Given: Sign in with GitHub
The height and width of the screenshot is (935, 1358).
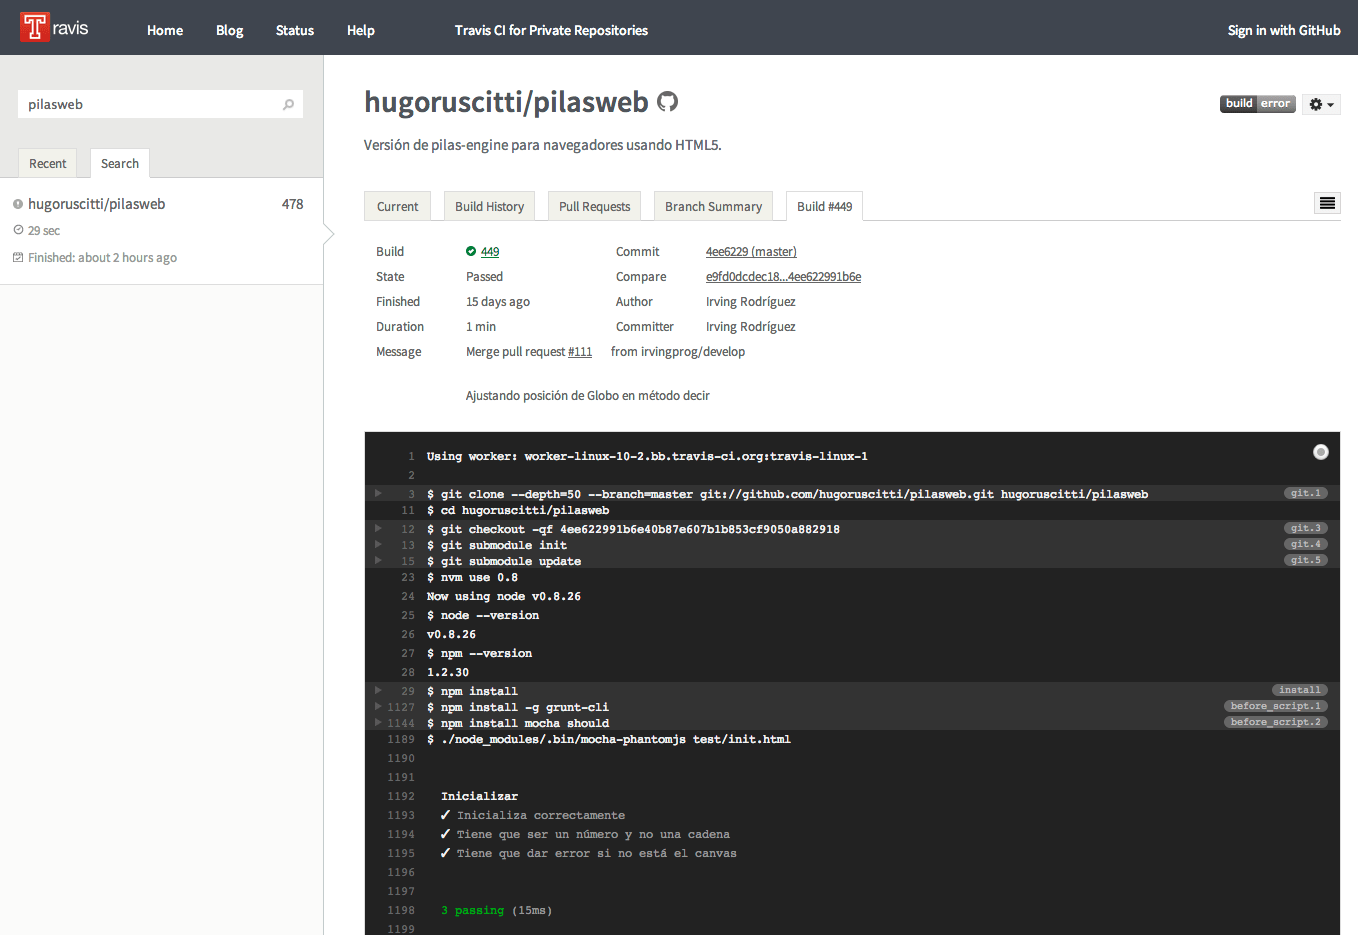Looking at the screenshot, I should 1284,30.
